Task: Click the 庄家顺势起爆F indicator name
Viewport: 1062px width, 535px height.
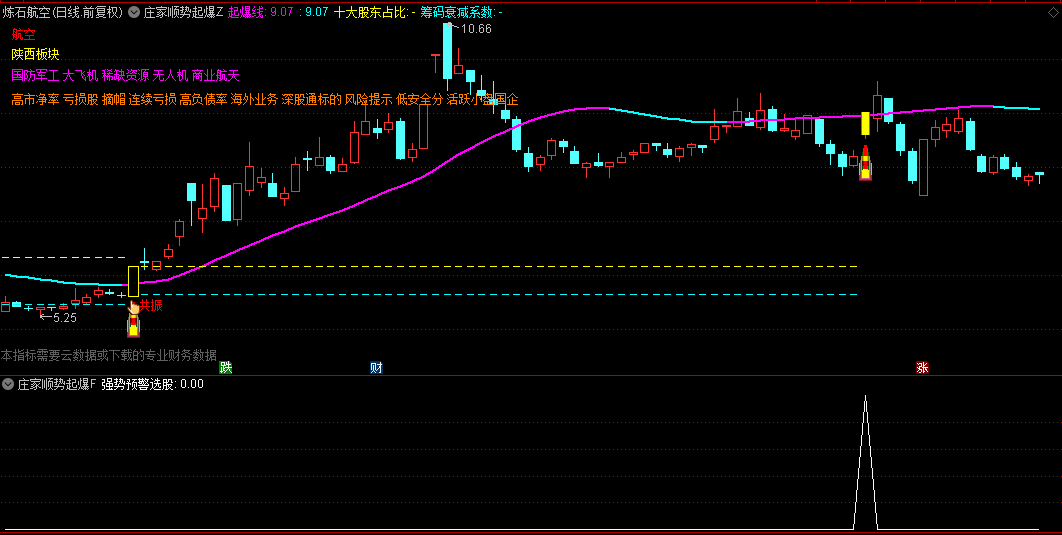Action: pos(57,384)
